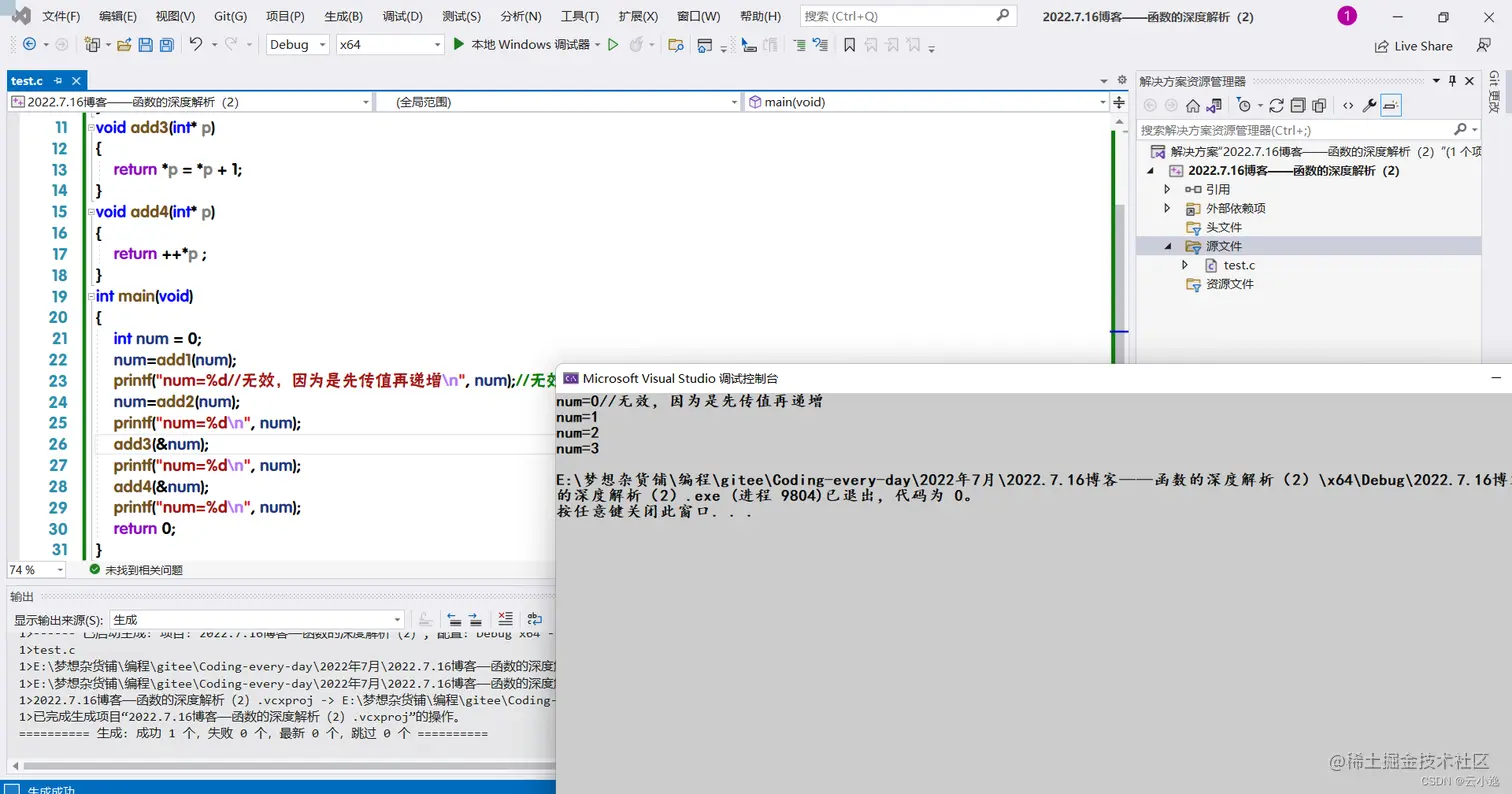Image resolution: width=1512 pixels, height=794 pixels.
Task: Click the Save All double-floppy icon
Action: pos(166,45)
